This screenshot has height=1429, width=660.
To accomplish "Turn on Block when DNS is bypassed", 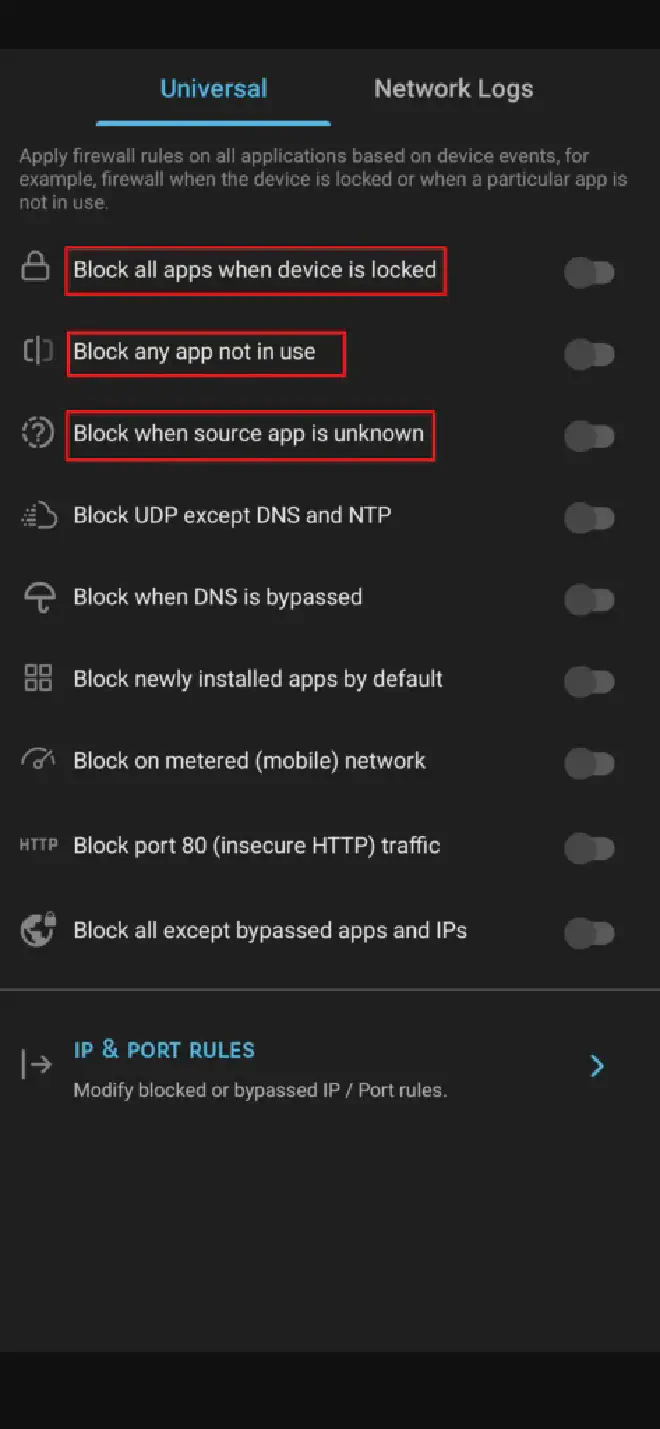I will pyautogui.click(x=589, y=600).
